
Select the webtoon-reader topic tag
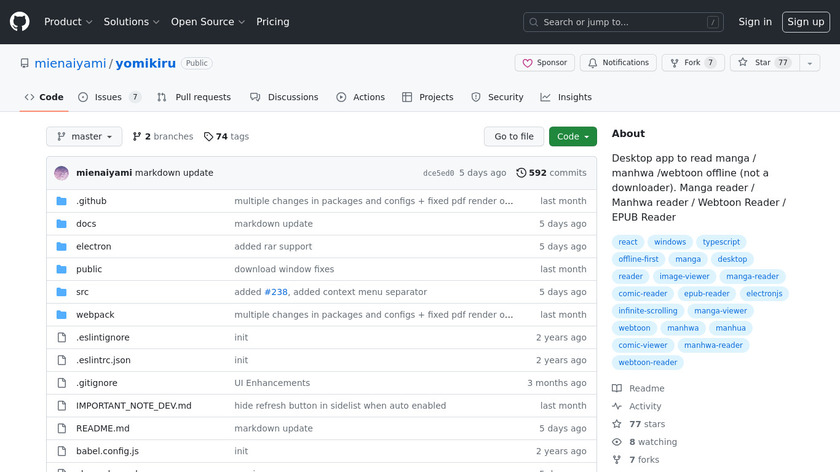click(x=648, y=362)
